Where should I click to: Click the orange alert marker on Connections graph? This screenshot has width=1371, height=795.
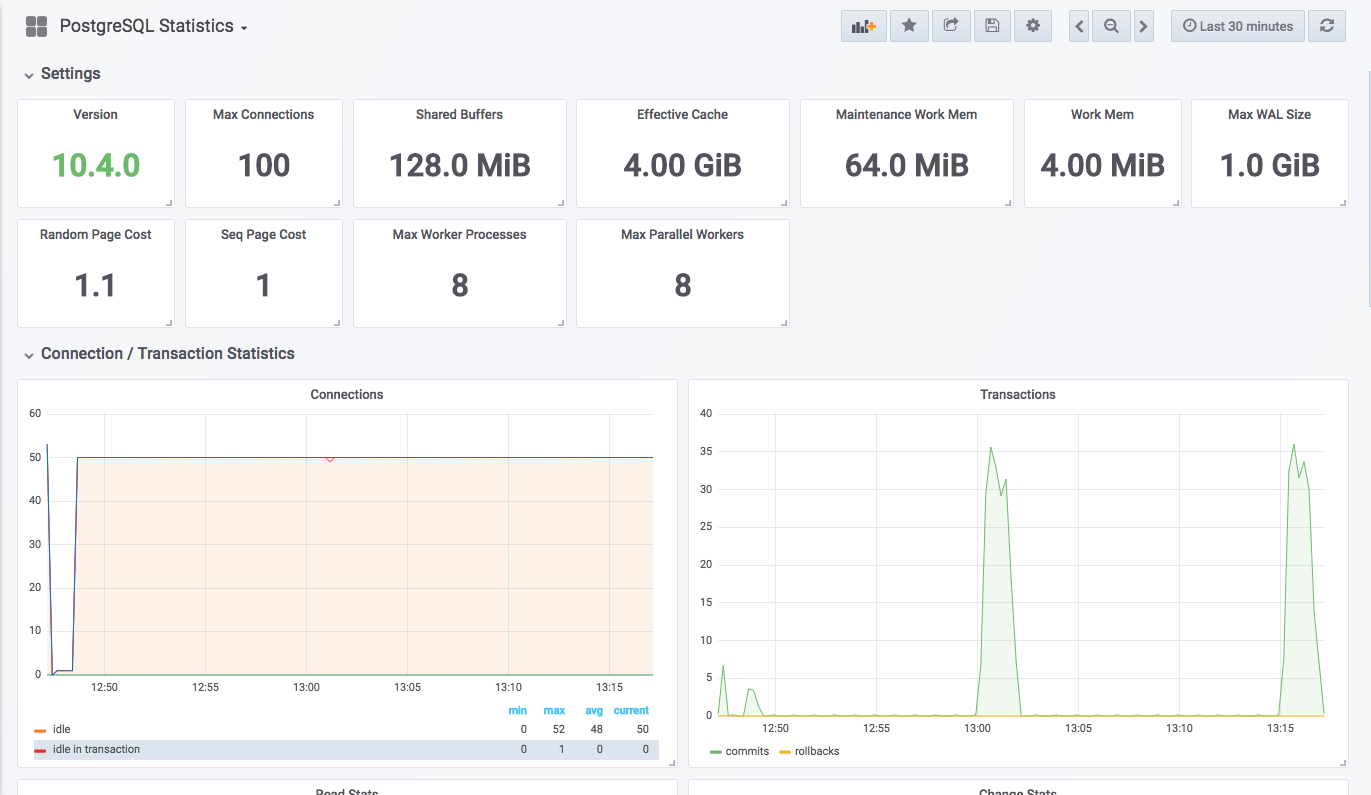(x=329, y=460)
